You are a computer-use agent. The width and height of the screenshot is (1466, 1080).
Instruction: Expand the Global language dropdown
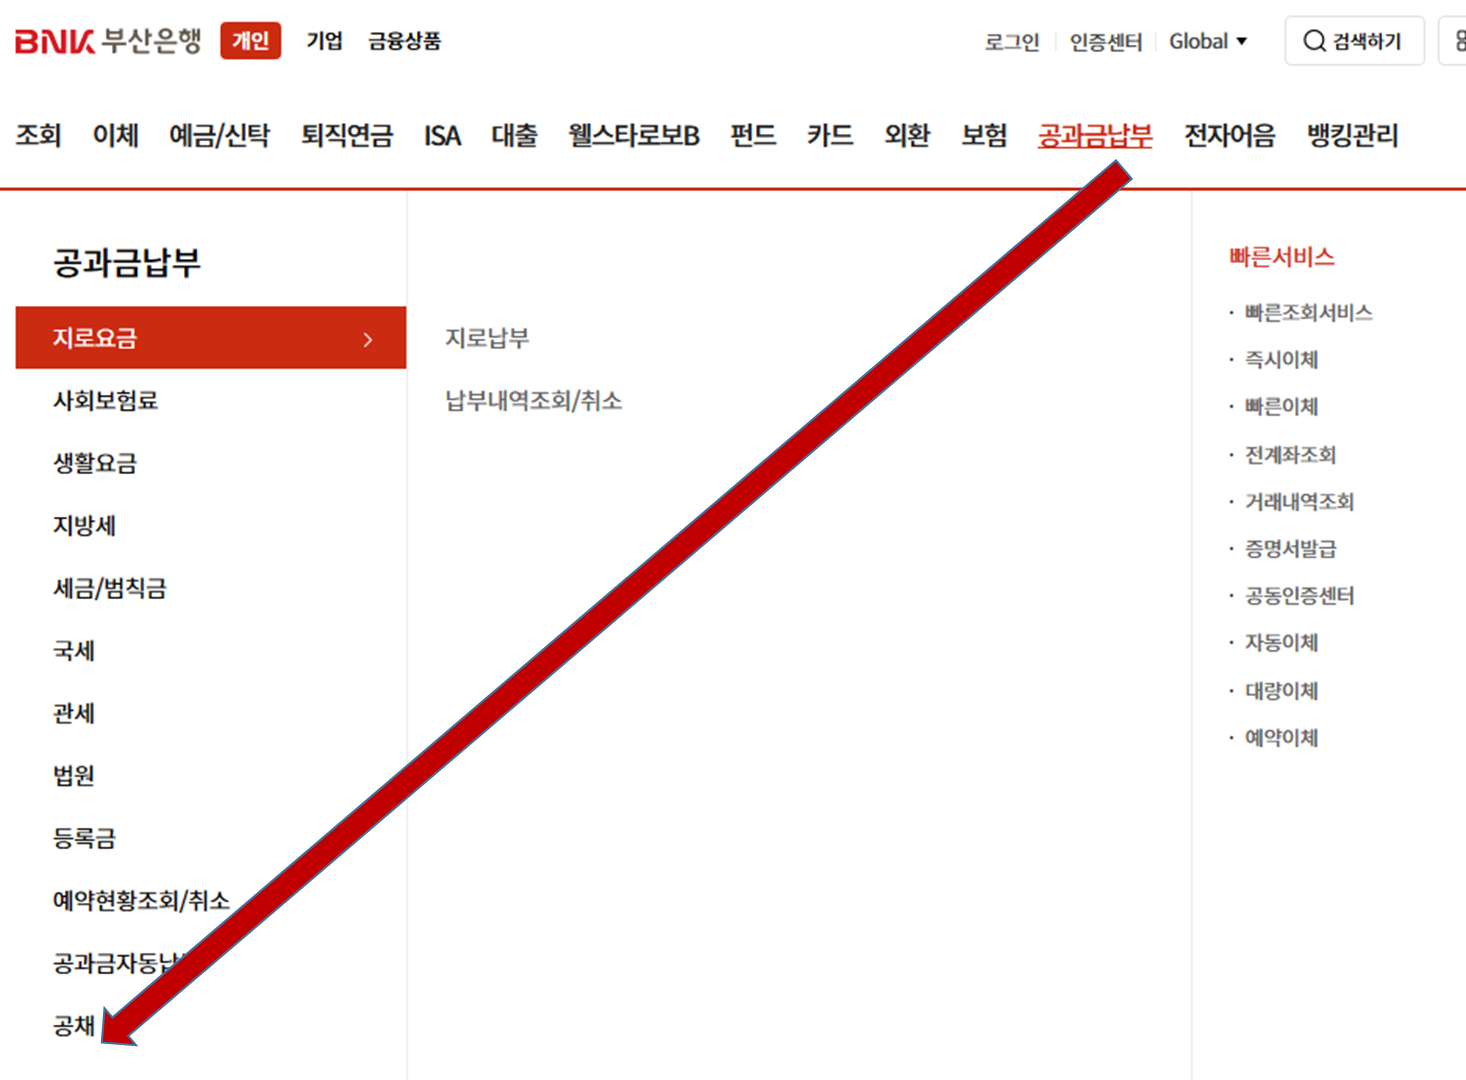tap(1208, 41)
